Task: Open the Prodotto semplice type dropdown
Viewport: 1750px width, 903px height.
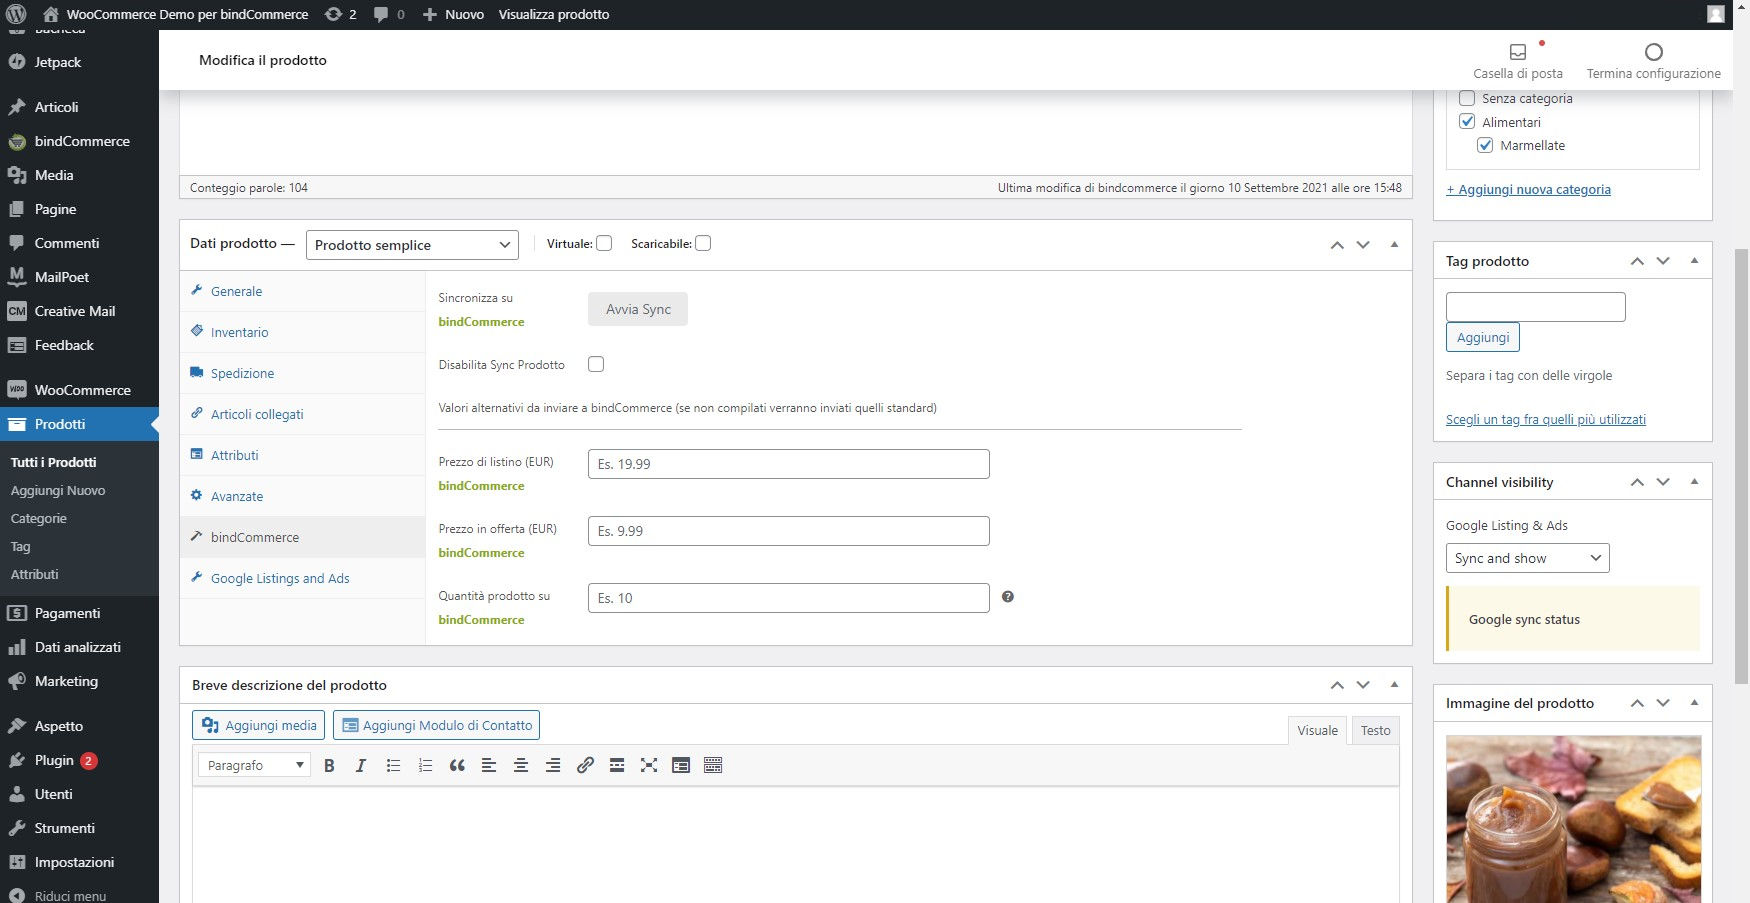Action: click(x=412, y=245)
